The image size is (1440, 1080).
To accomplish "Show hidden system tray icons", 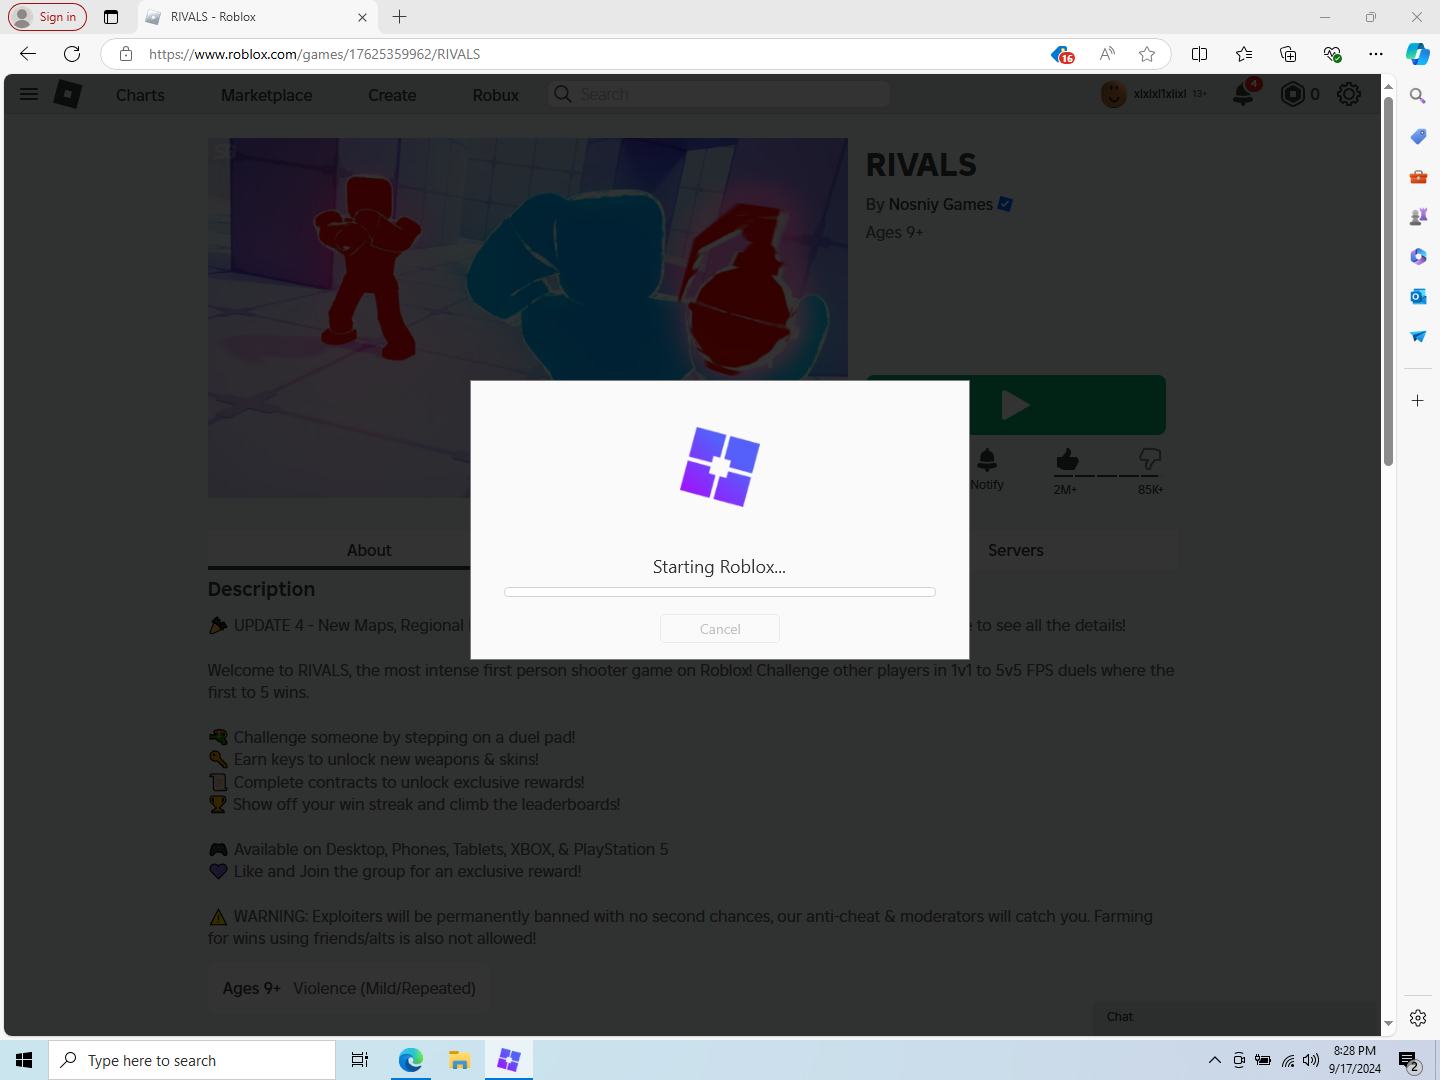I will click(1214, 1060).
